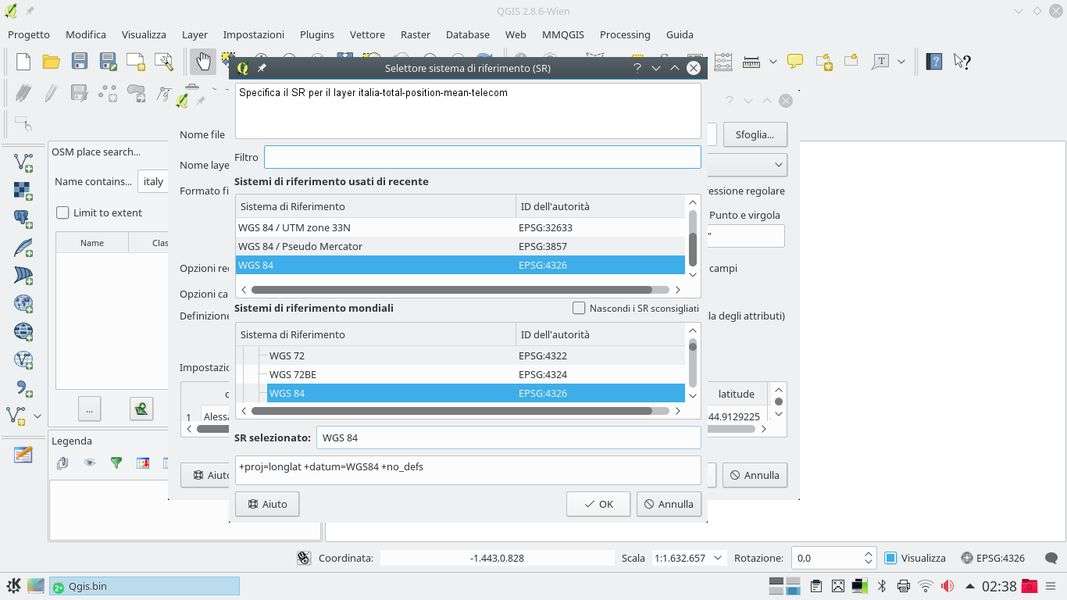Click the Text annotation tool icon
The image size is (1067, 600).
(x=881, y=61)
